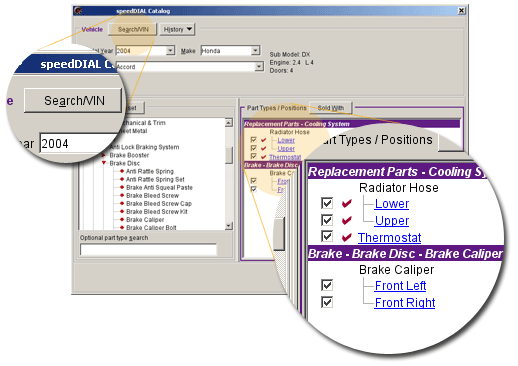This screenshot has width=518, height=366.
Task: Toggle the checkbox for magnified Upper radiator hose
Action: (327, 220)
